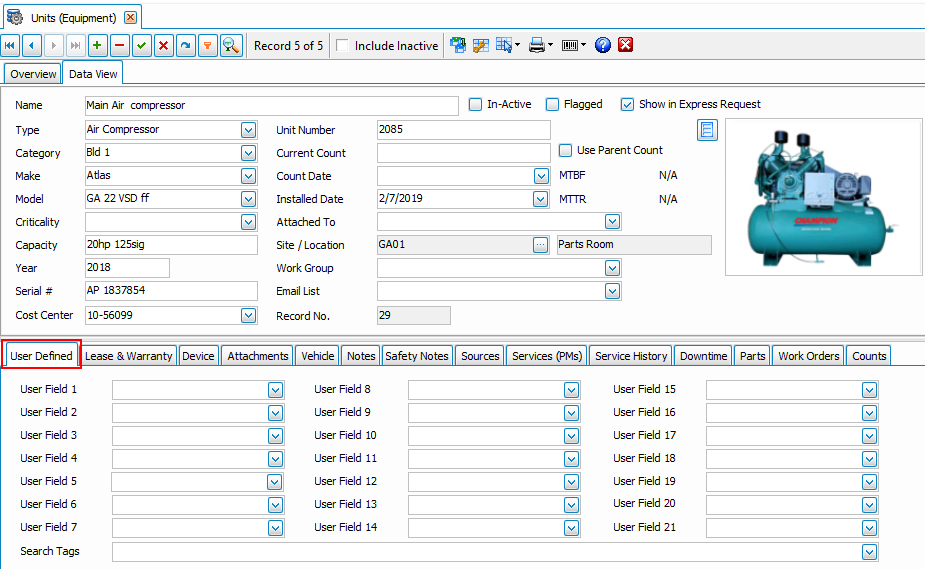Open the Counts tab
Viewport: 931px width, 575px height.
[x=869, y=356]
